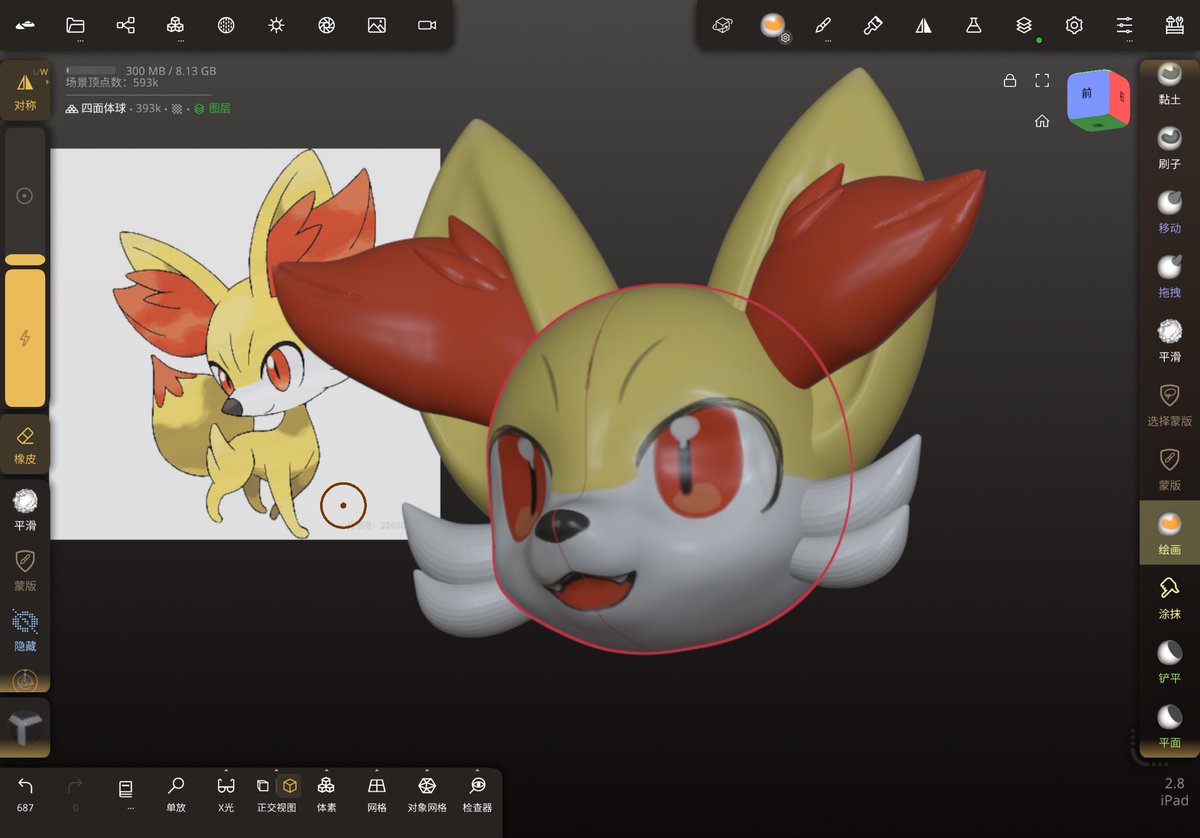Open the camera settings menu
This screenshot has width=1200, height=838.
(x=427, y=25)
